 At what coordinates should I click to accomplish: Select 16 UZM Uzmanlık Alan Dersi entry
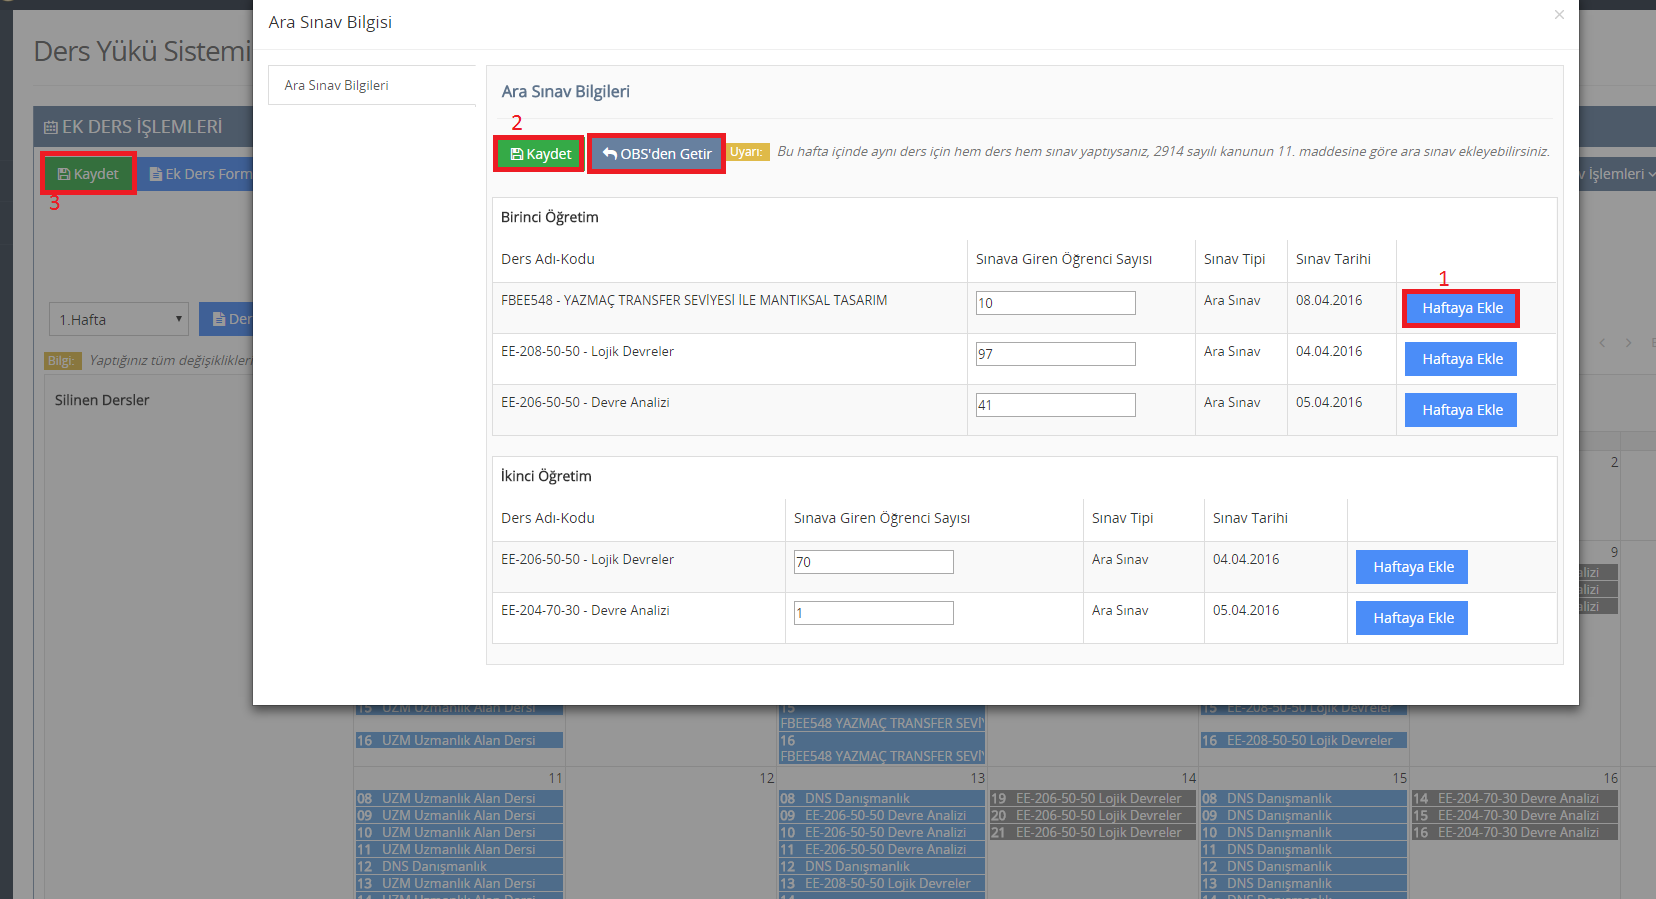click(x=459, y=741)
